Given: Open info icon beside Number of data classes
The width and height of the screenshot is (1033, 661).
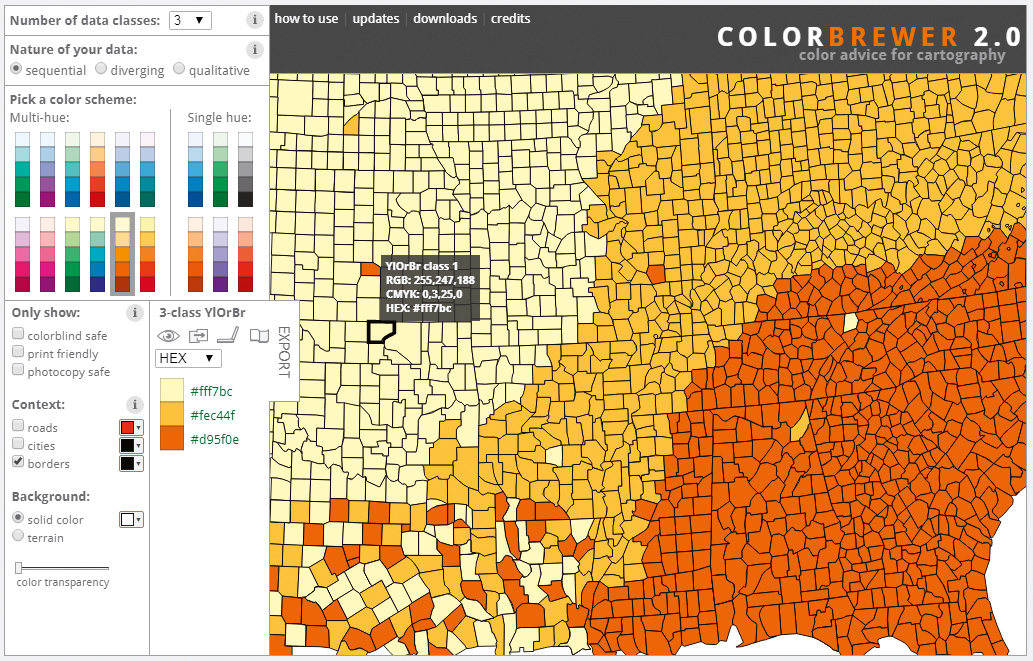Looking at the screenshot, I should pos(255,20).
